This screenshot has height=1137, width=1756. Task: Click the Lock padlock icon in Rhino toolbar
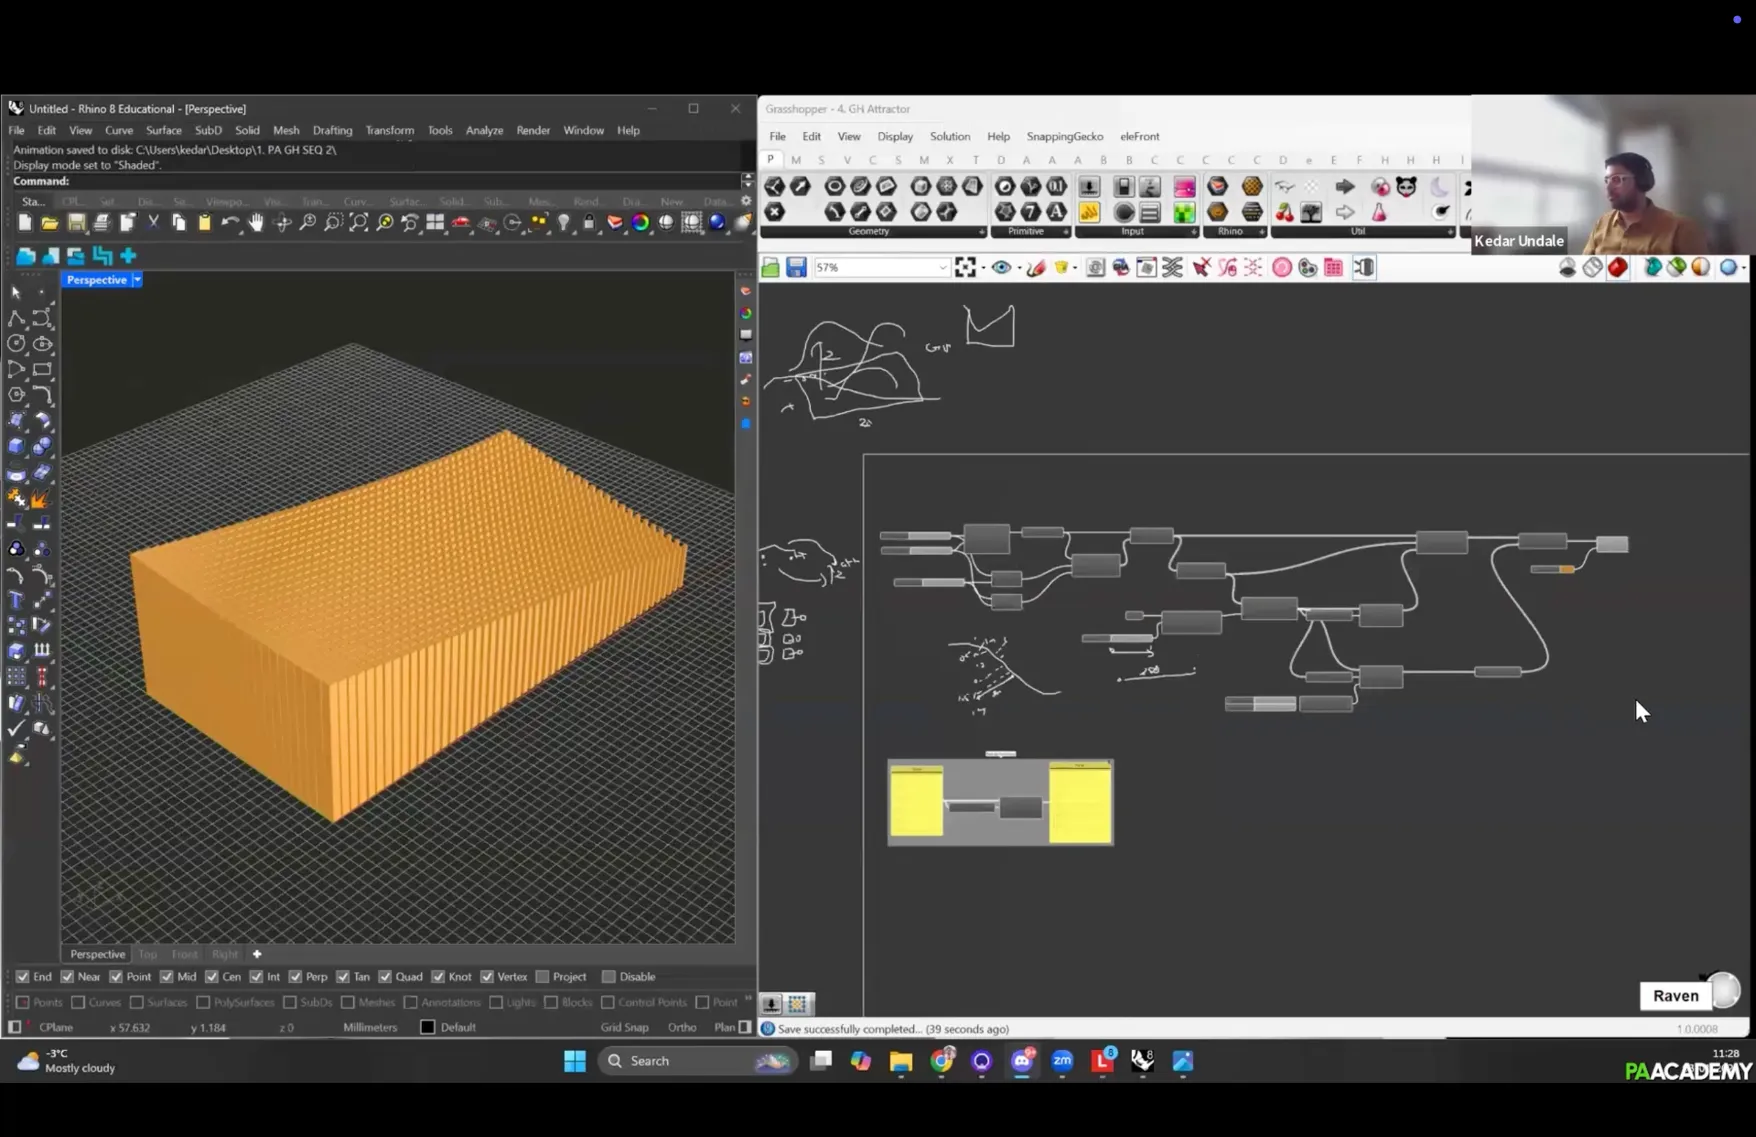click(x=589, y=223)
